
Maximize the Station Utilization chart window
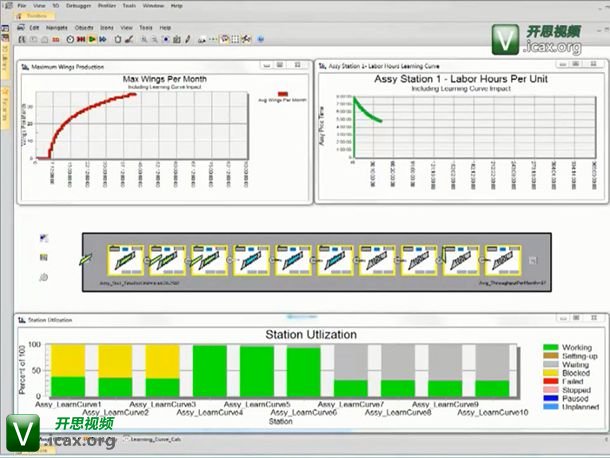(x=577, y=318)
